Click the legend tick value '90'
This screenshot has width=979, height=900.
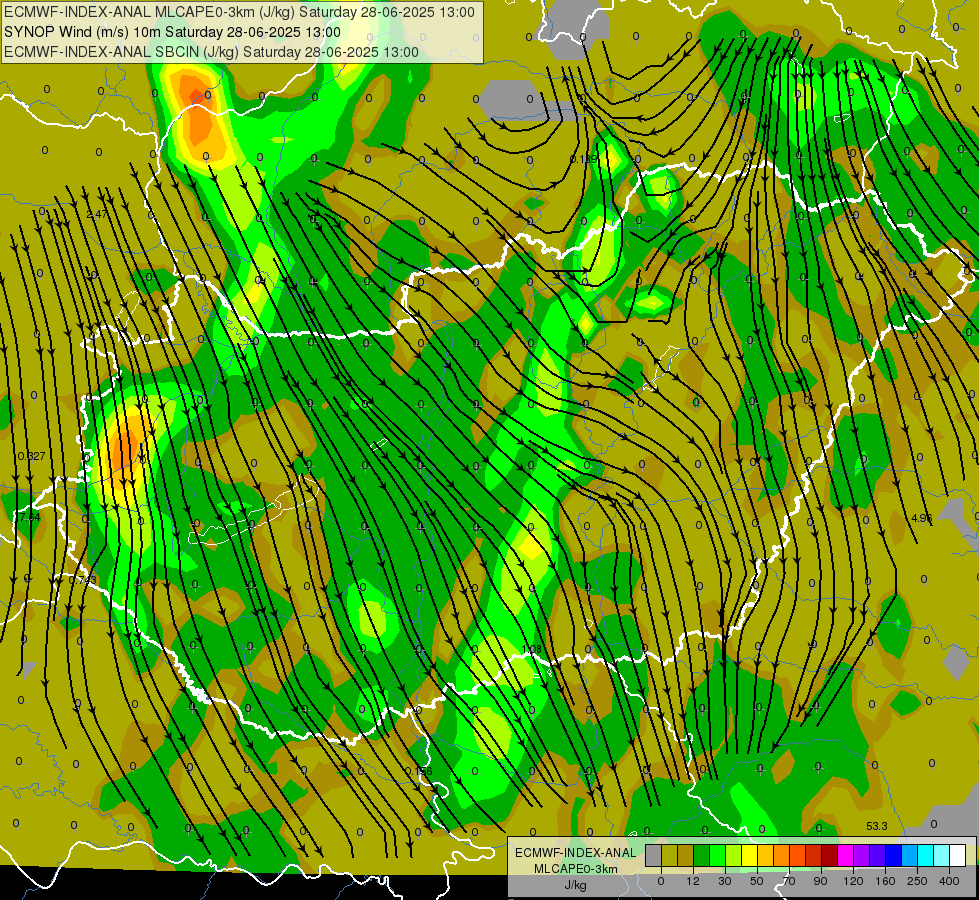tap(820, 881)
